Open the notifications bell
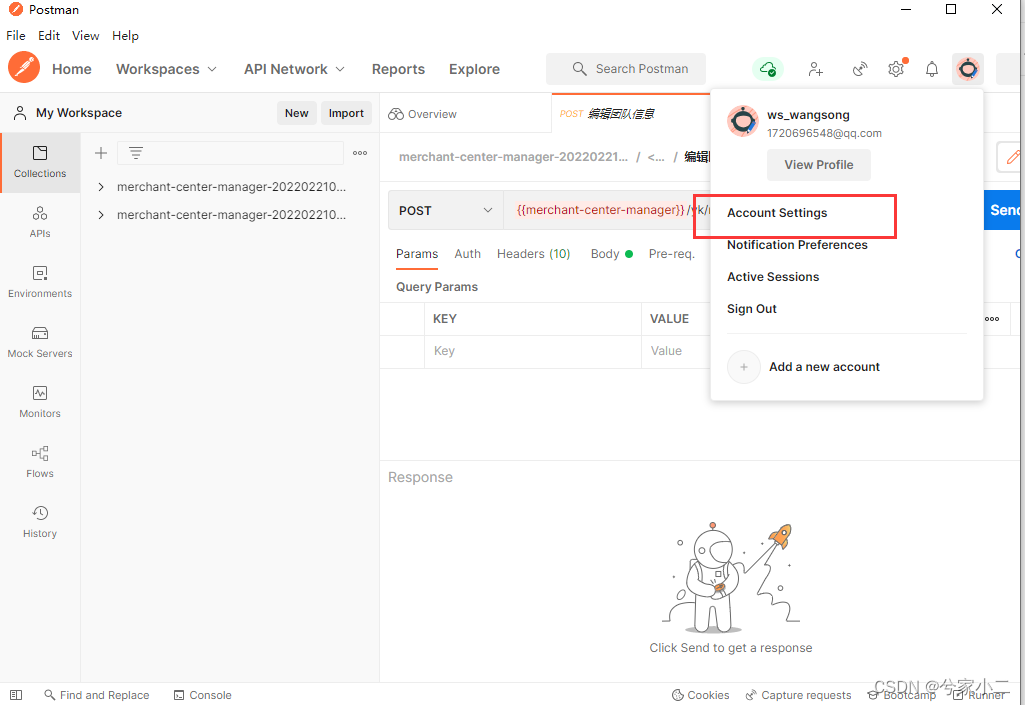Viewport: 1025px width, 705px height. tap(932, 69)
